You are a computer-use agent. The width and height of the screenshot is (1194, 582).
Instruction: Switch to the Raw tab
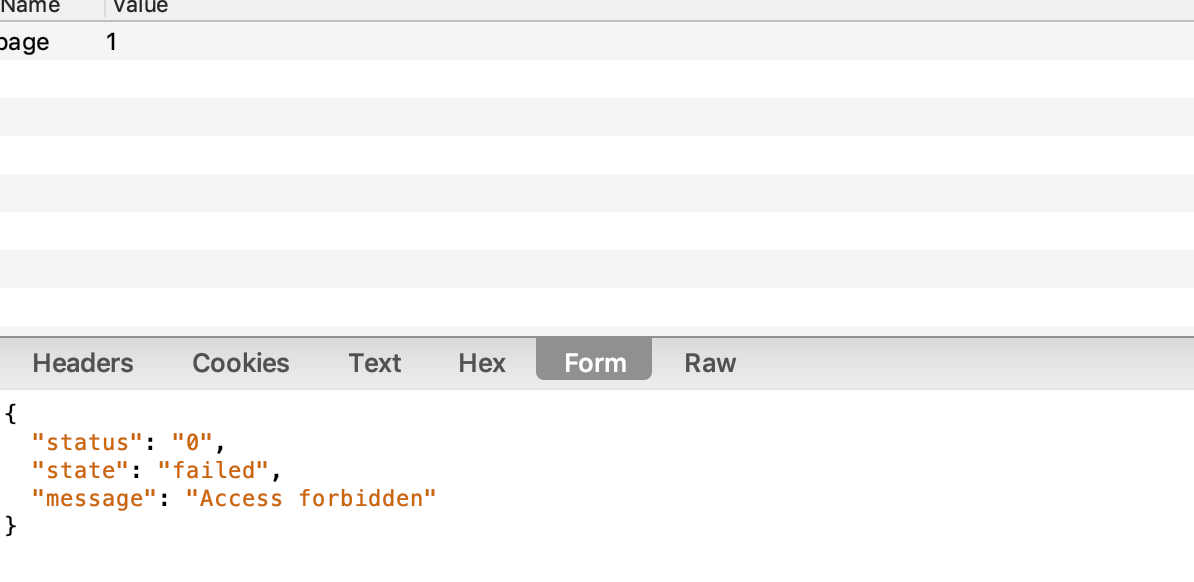pyautogui.click(x=710, y=363)
